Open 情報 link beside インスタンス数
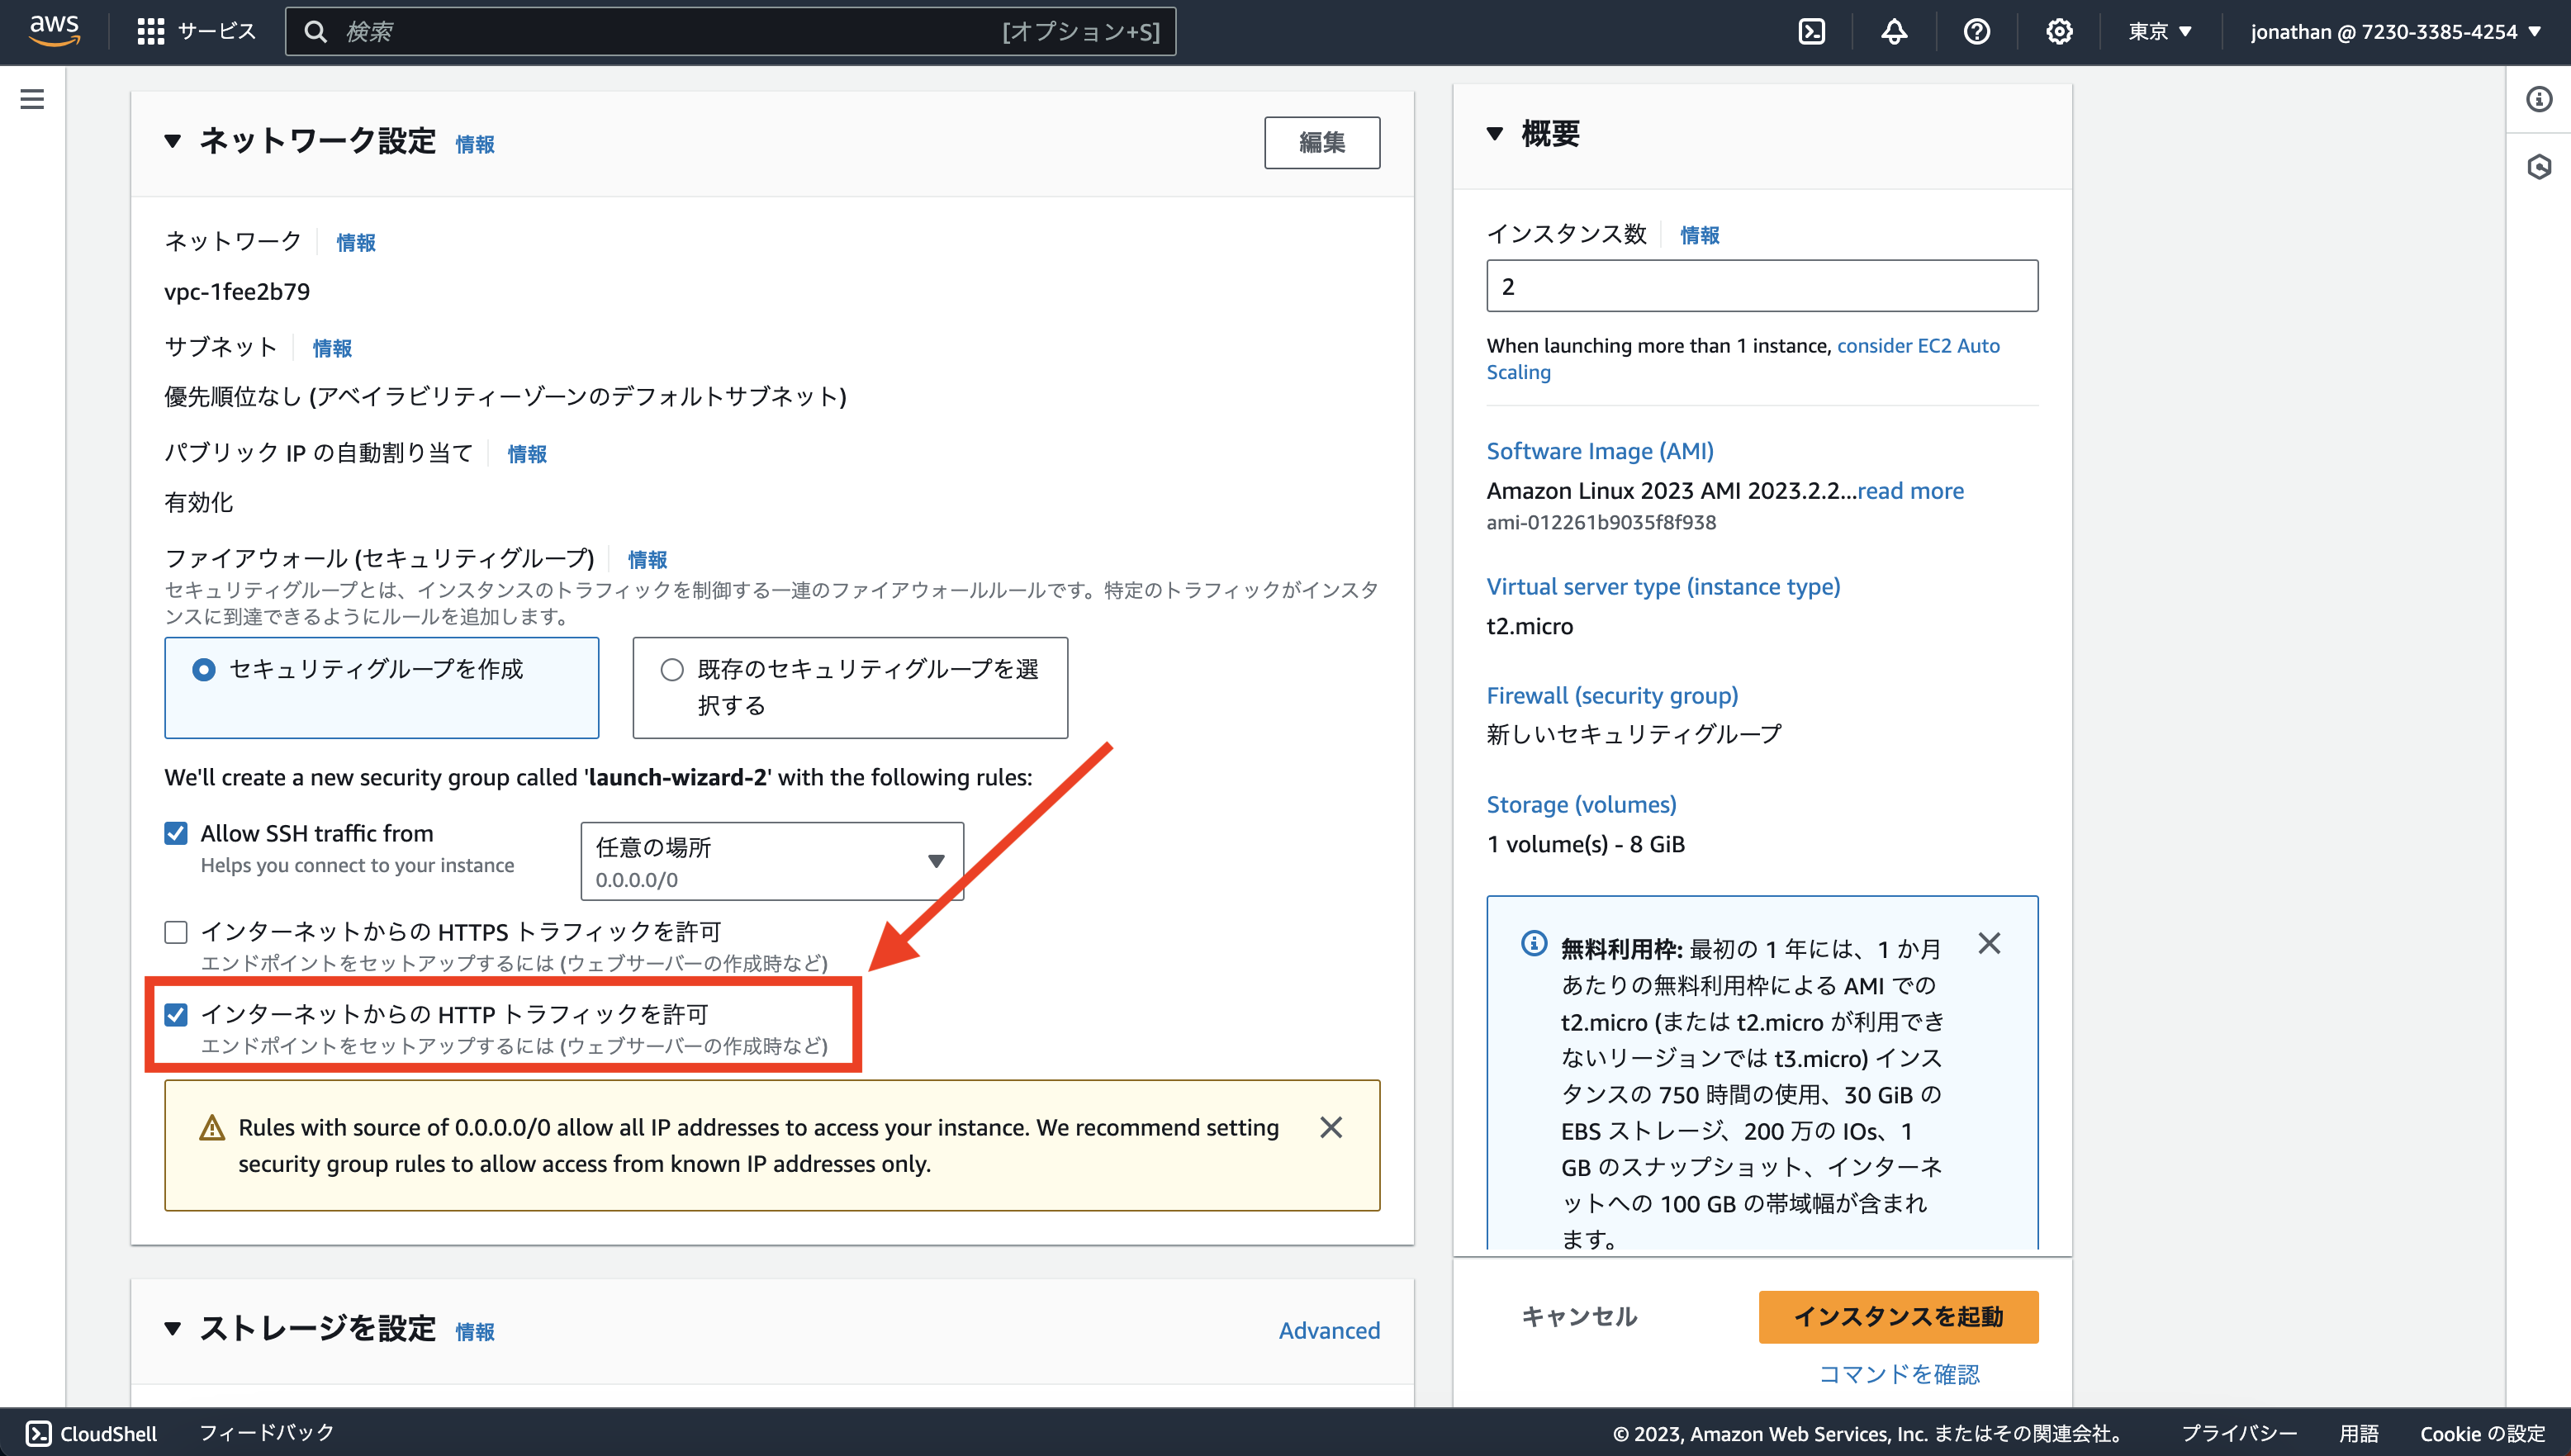Viewport: 2571px width, 1456px height. [1700, 235]
